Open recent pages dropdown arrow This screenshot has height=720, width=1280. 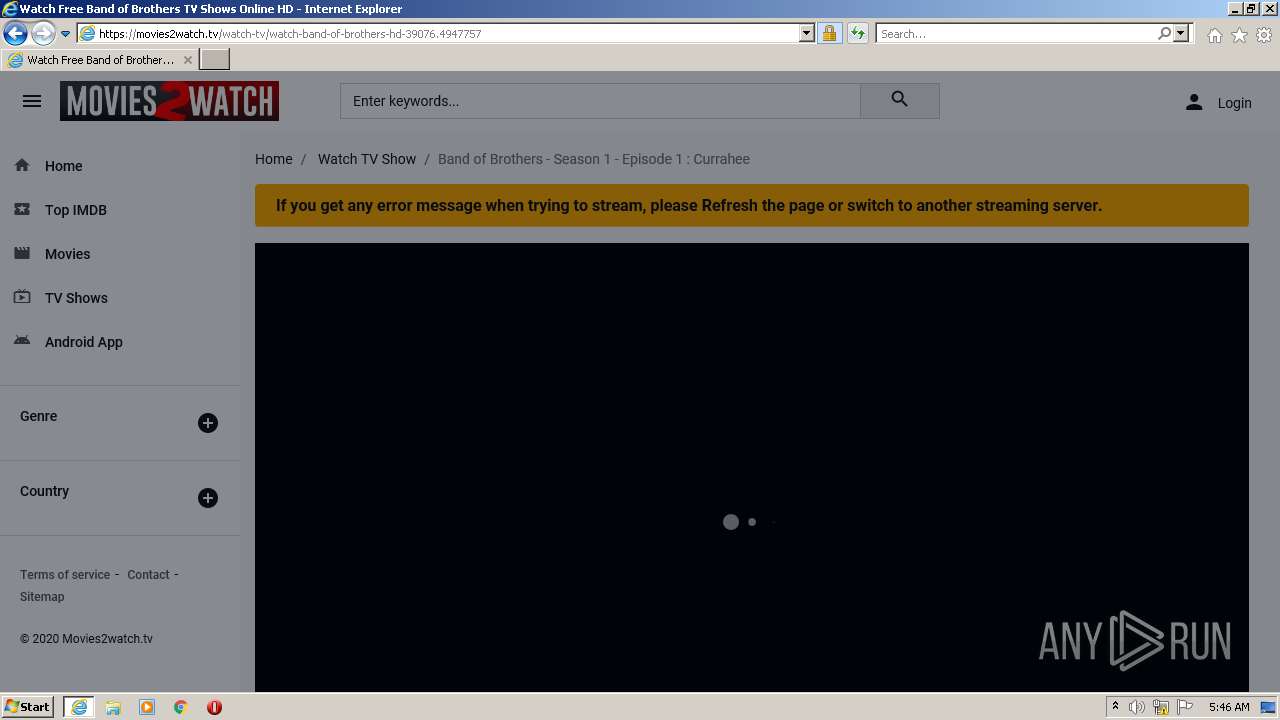[x=65, y=33]
